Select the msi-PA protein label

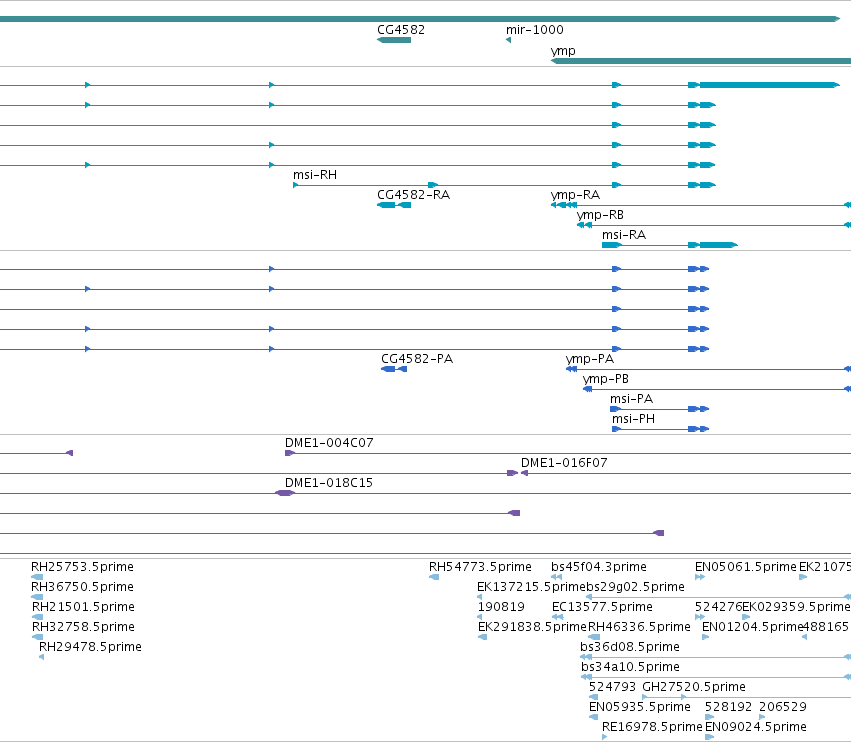click(631, 399)
